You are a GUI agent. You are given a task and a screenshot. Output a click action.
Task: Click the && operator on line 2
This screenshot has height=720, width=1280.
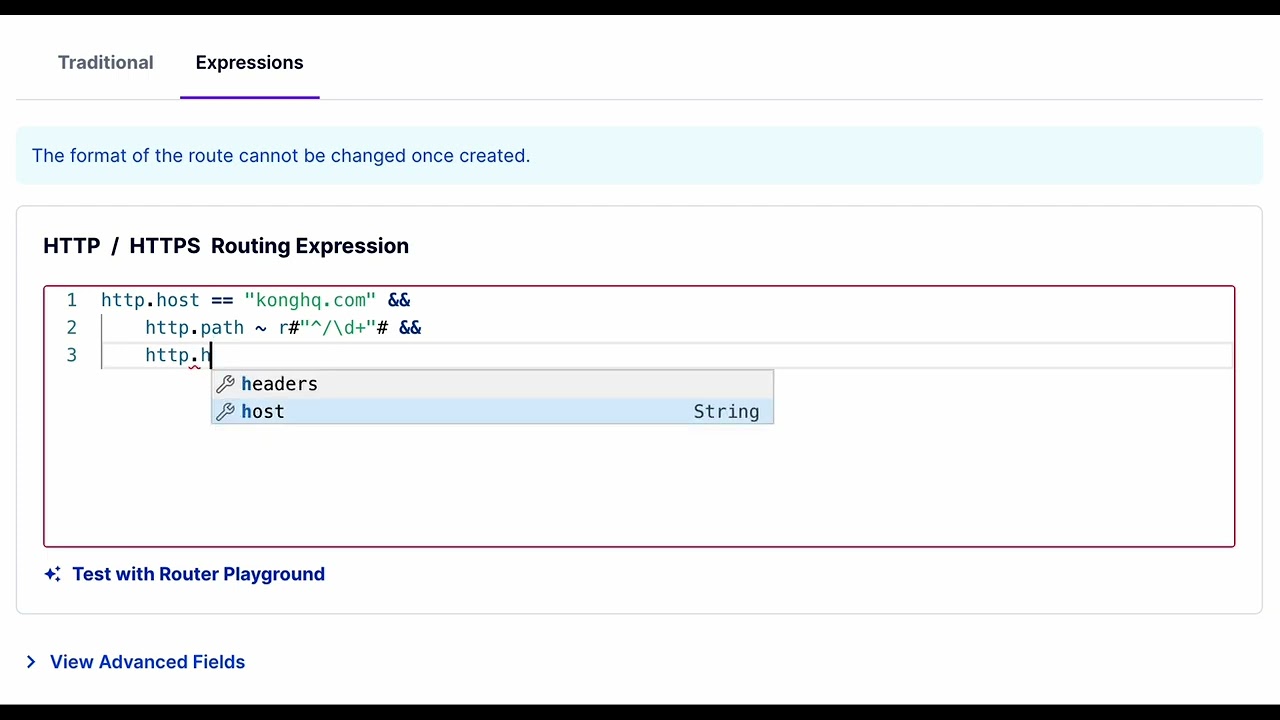click(x=410, y=328)
